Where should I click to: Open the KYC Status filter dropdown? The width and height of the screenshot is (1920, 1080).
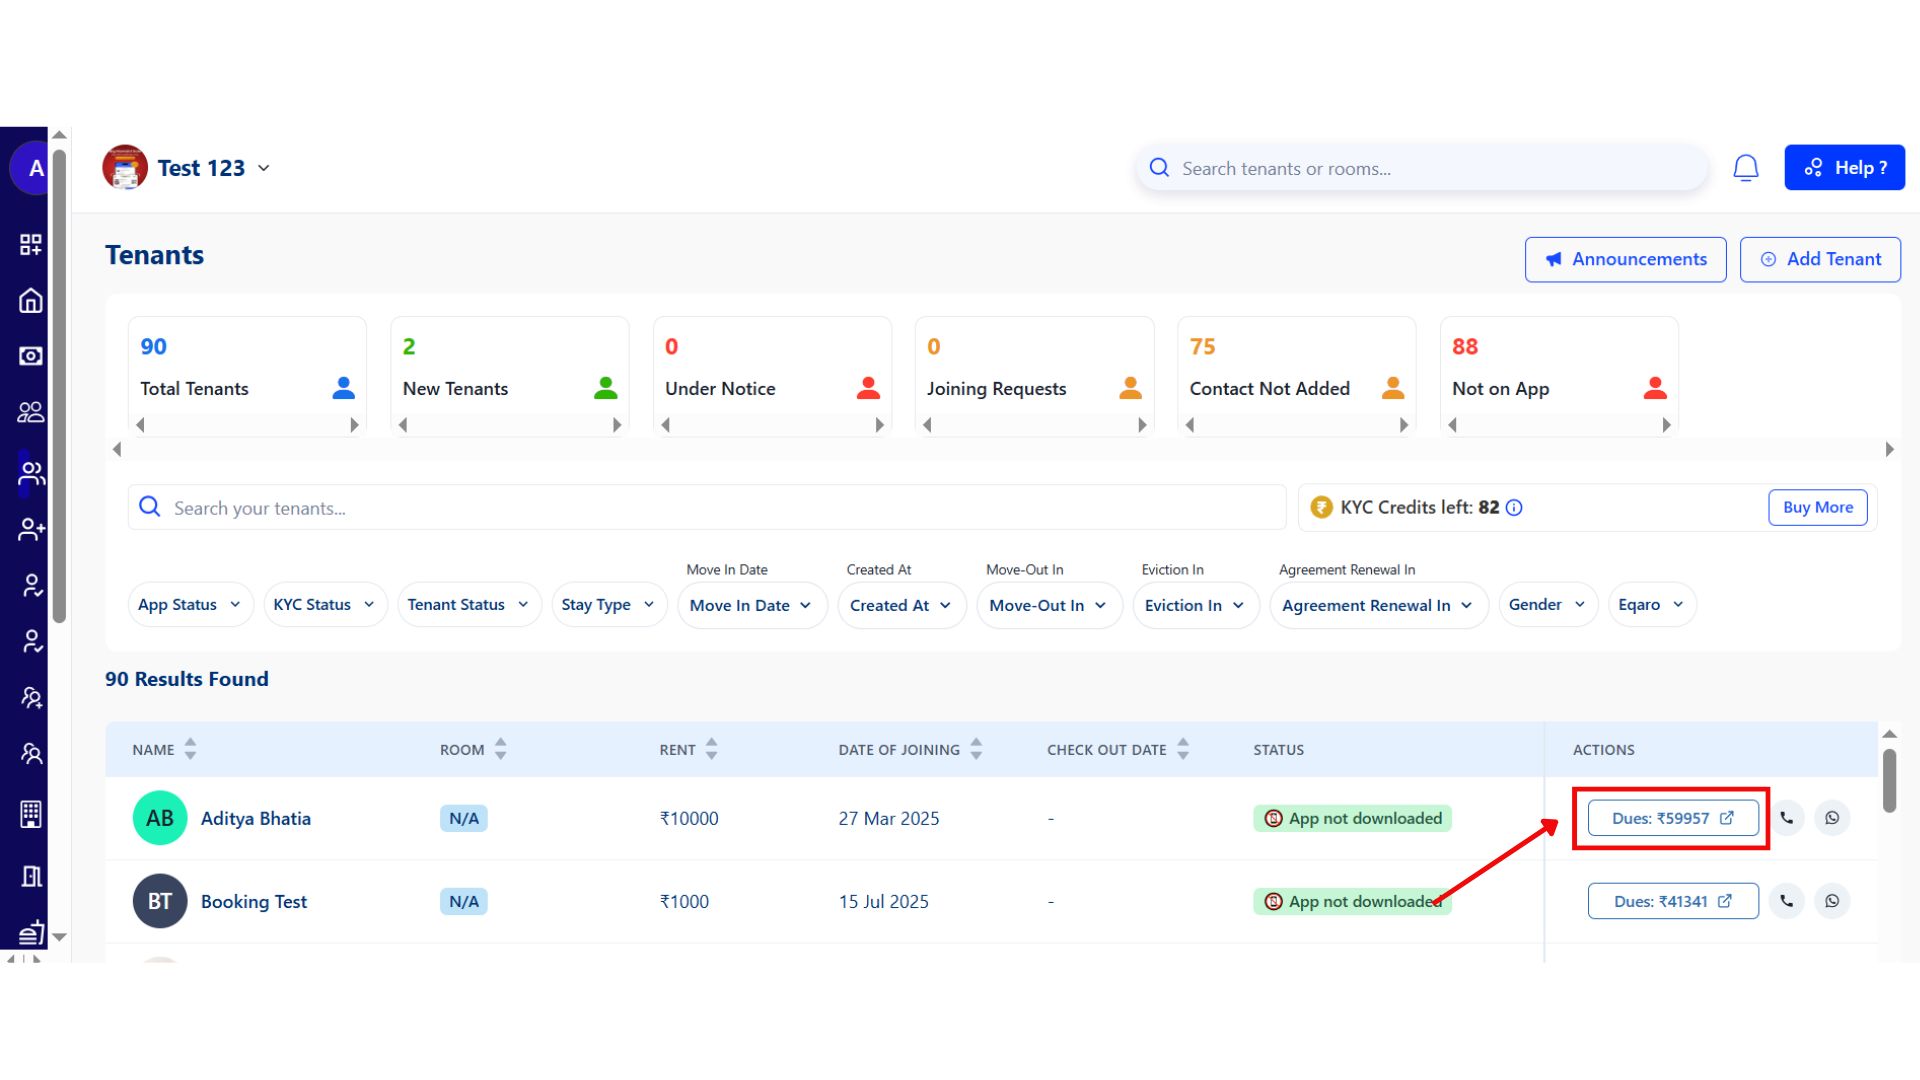click(x=324, y=605)
